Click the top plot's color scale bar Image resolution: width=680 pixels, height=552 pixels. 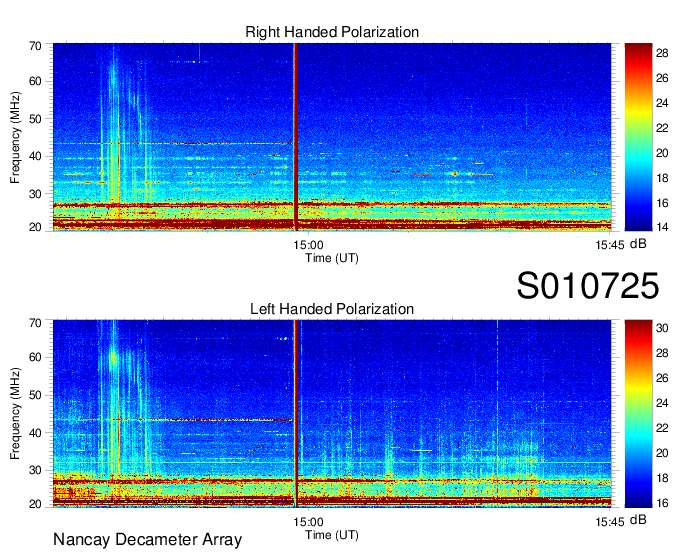[x=638, y=137]
